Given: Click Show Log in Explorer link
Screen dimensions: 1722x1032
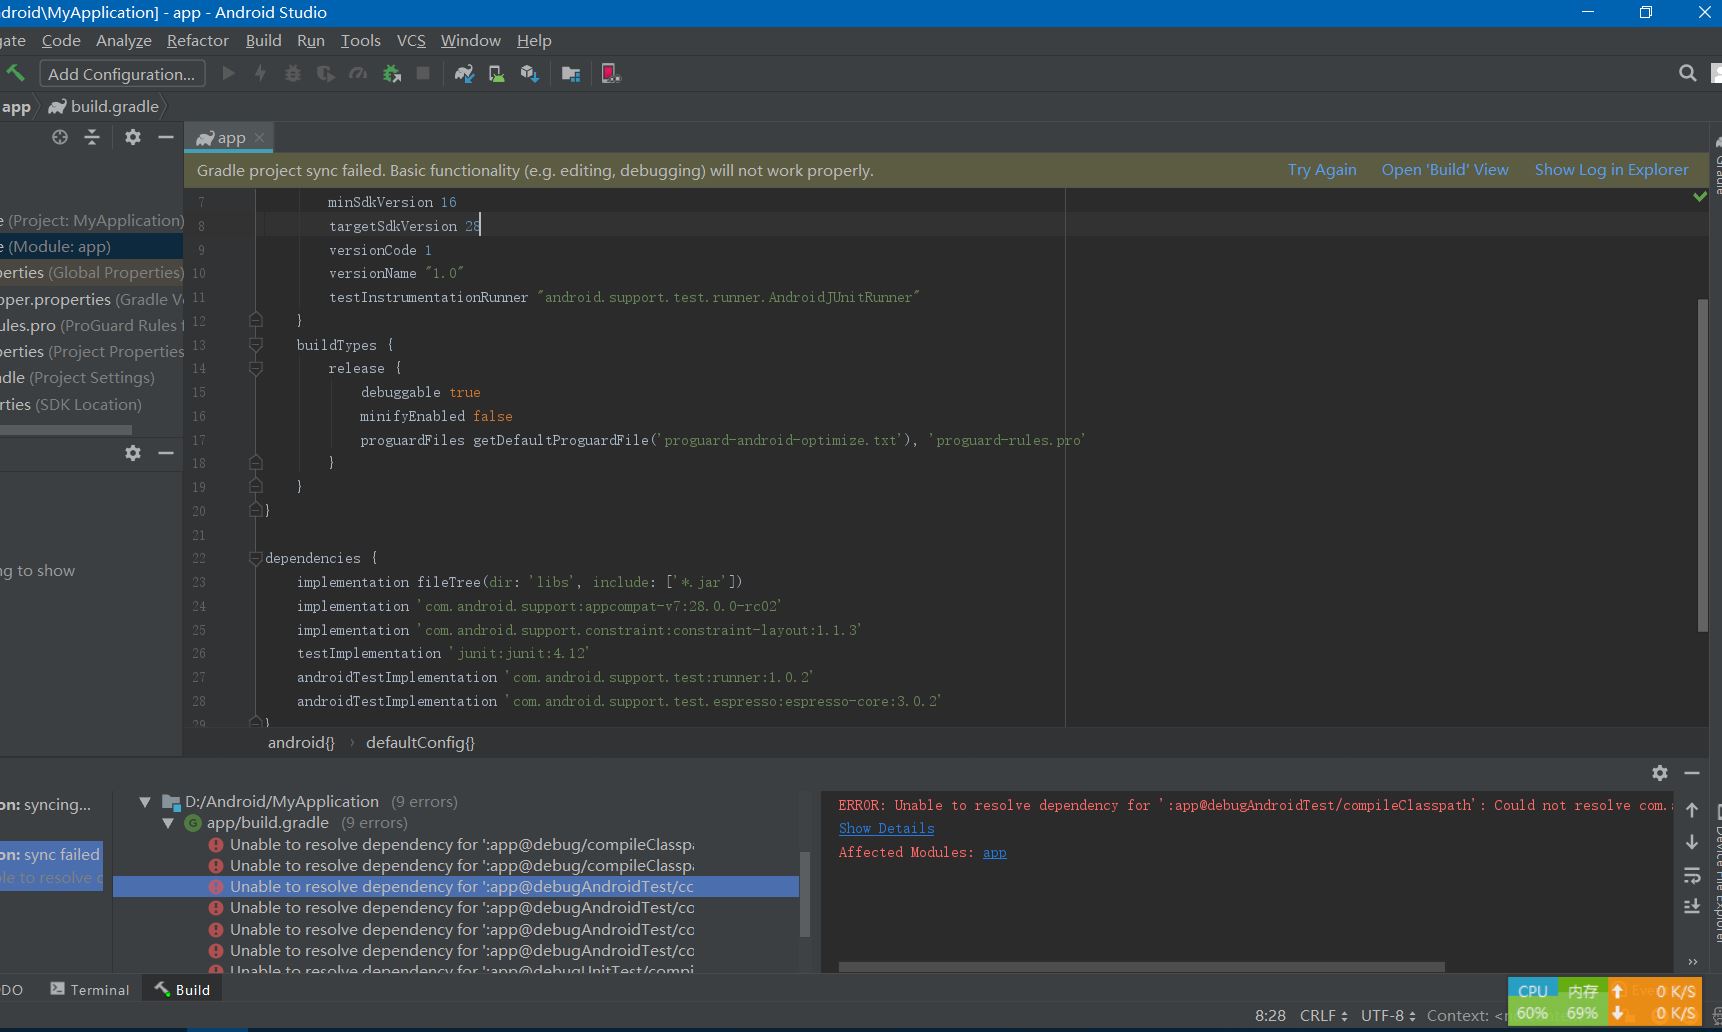Looking at the screenshot, I should click(1612, 170).
